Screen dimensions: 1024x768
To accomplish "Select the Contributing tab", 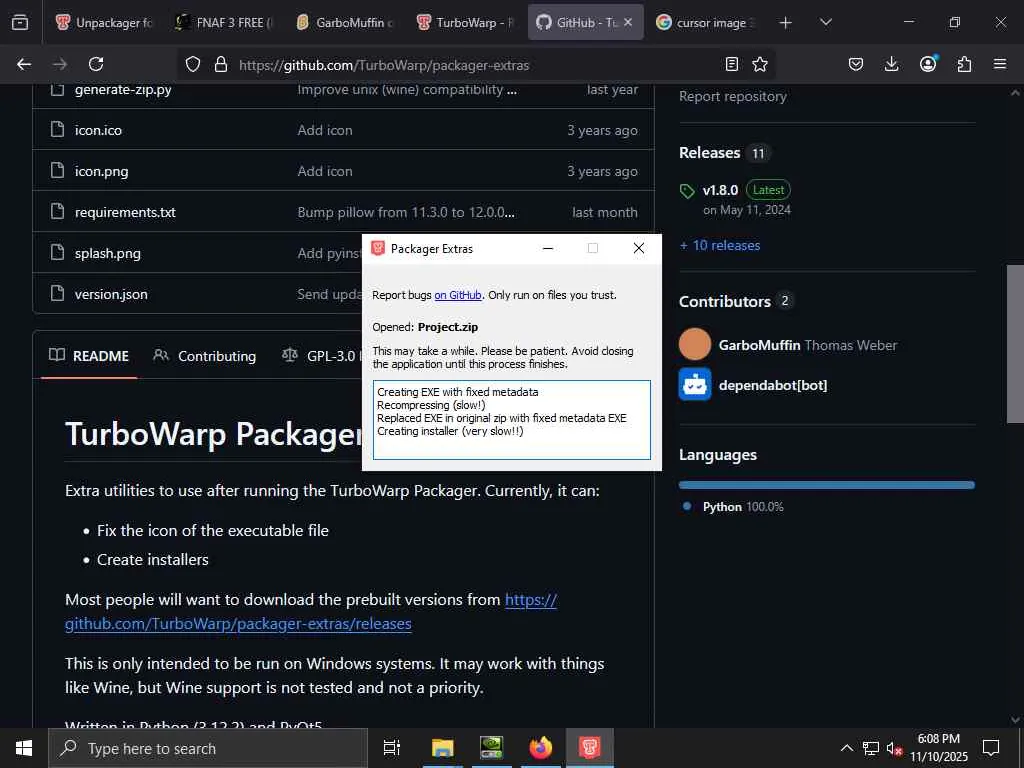I will (x=204, y=356).
